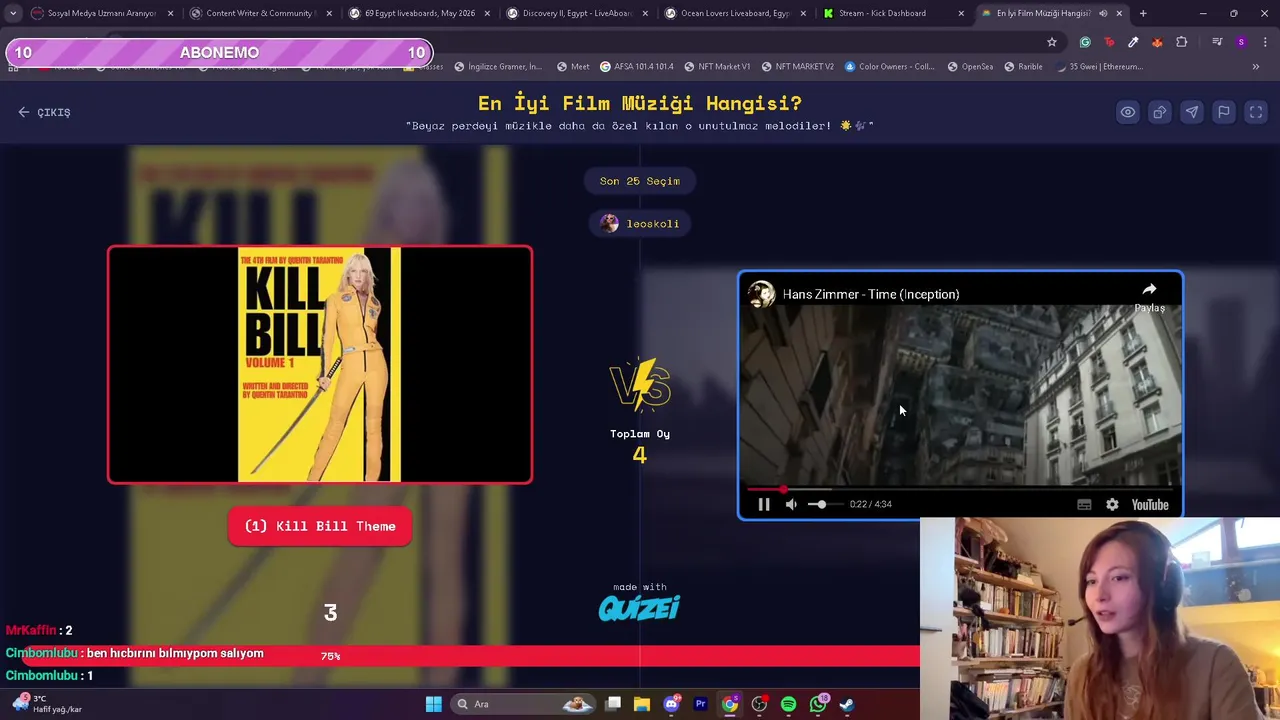The height and width of the screenshot is (720, 1280).
Task: Toggle fullscreen mode in quiz header
Action: coord(1256,112)
